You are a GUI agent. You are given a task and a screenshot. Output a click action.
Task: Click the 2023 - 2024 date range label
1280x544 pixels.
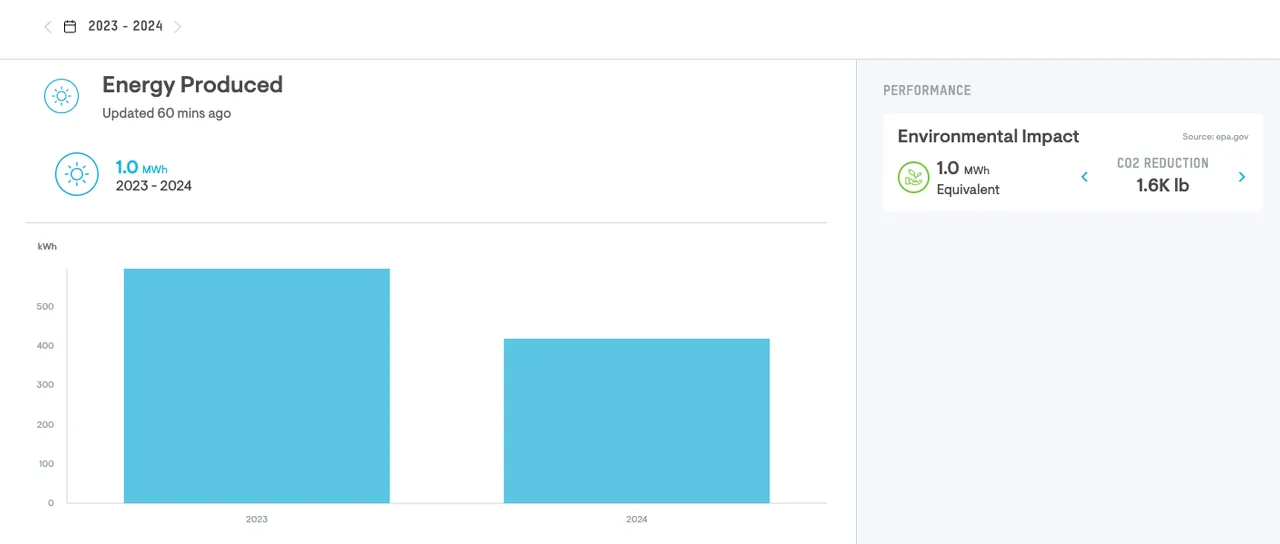[125, 26]
